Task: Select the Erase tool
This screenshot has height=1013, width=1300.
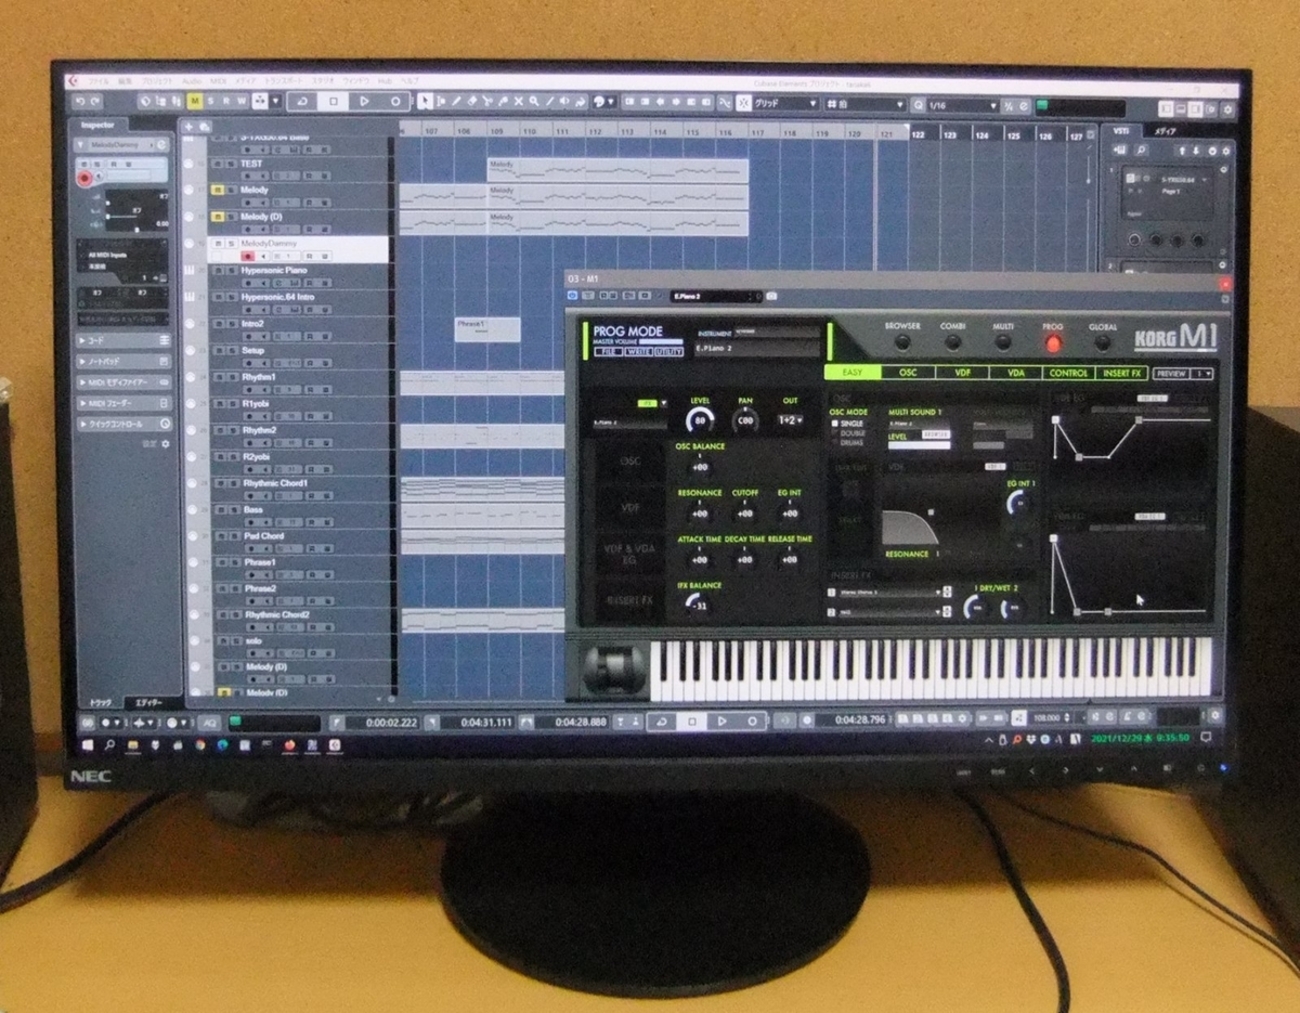Action: coord(472,102)
